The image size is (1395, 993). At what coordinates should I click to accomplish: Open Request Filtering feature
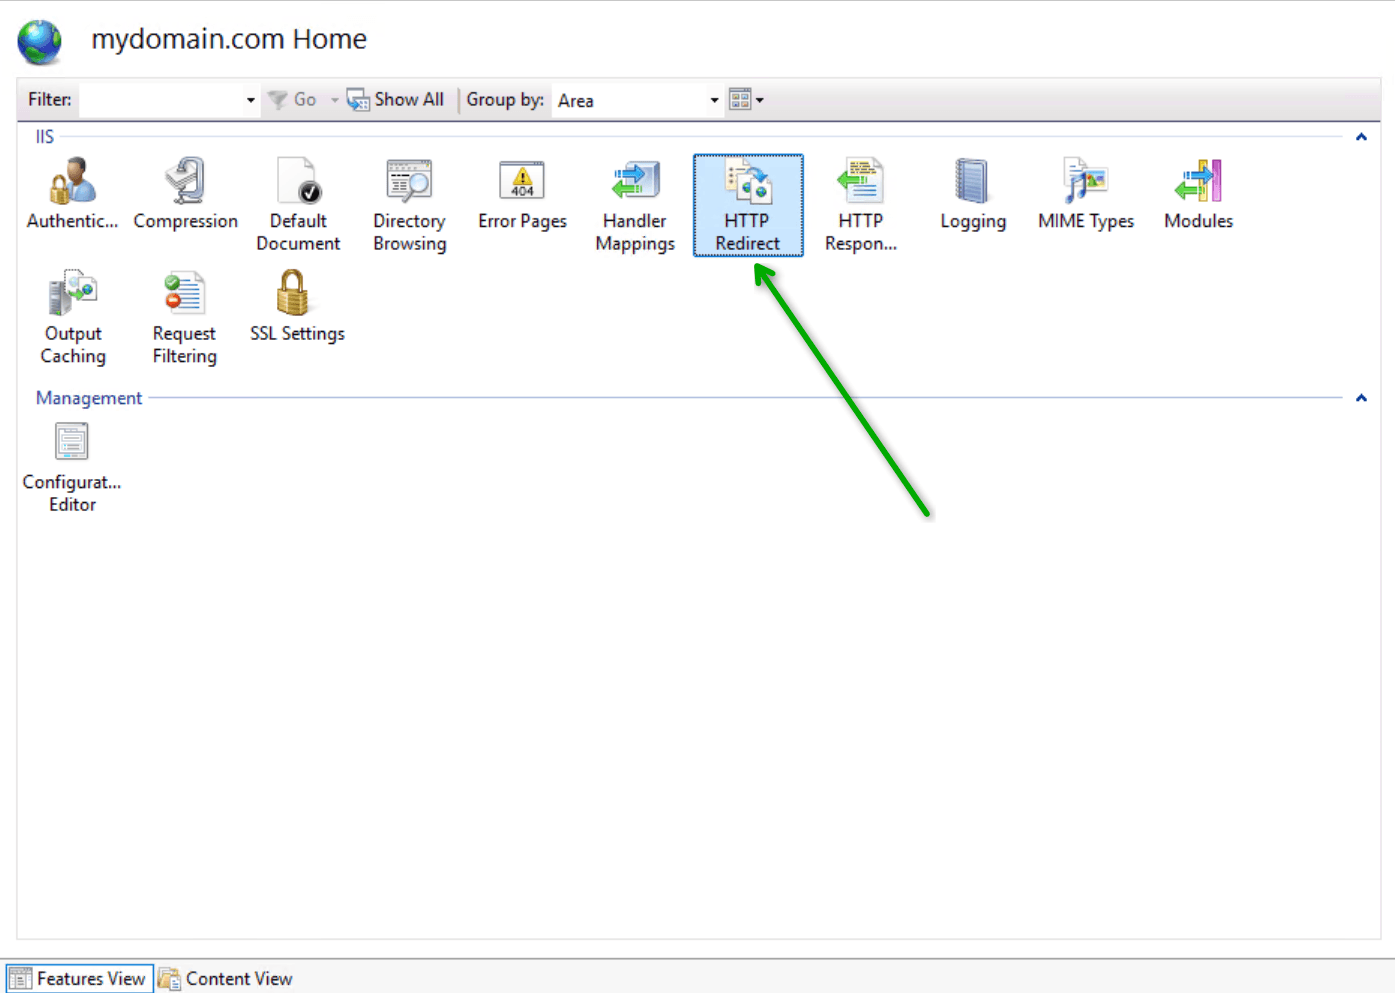pyautogui.click(x=185, y=318)
